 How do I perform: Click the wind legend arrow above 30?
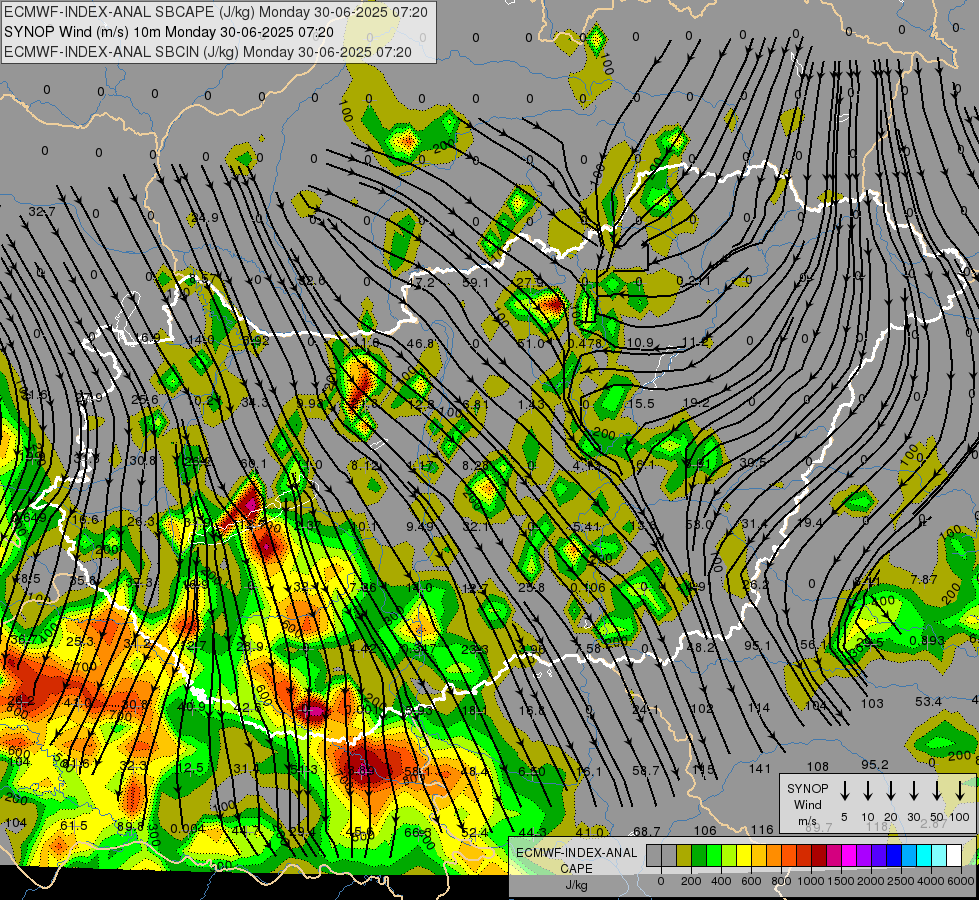pyautogui.click(x=914, y=791)
